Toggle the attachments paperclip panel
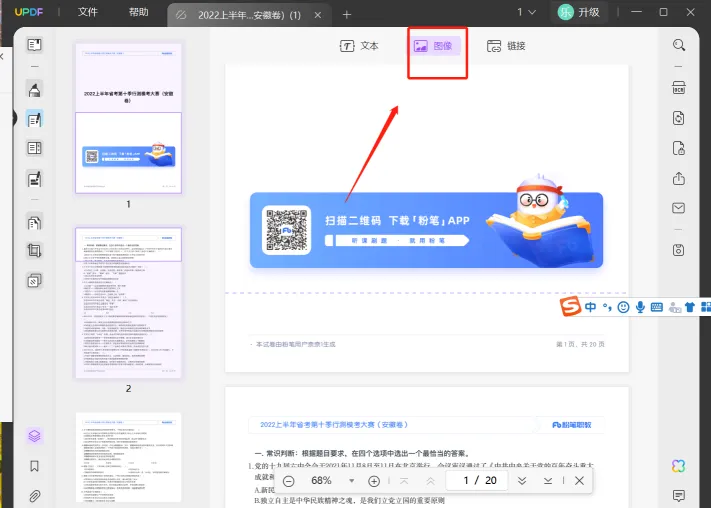 click(x=35, y=495)
